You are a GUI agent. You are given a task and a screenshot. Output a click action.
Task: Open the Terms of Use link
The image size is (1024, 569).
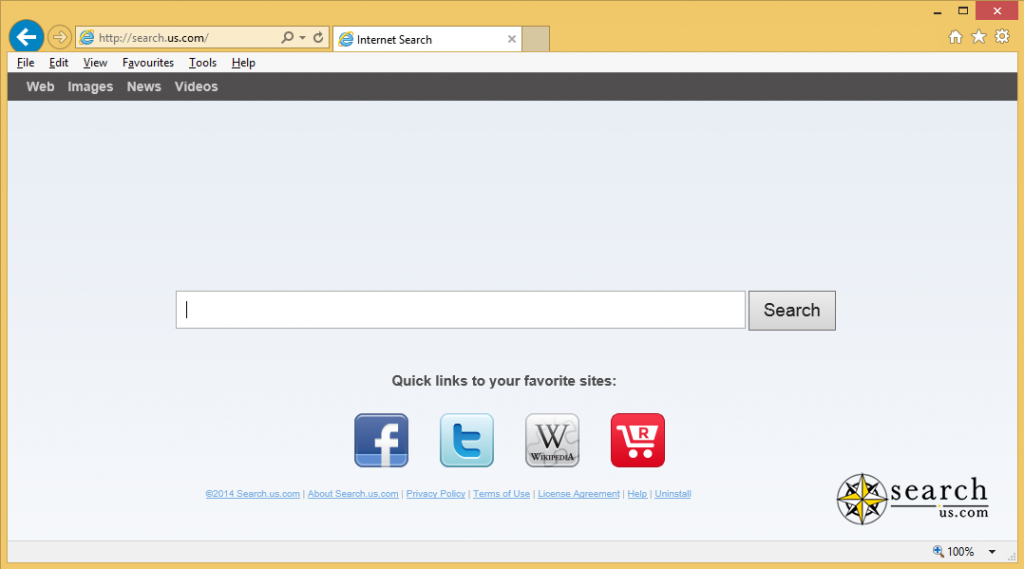[502, 494]
